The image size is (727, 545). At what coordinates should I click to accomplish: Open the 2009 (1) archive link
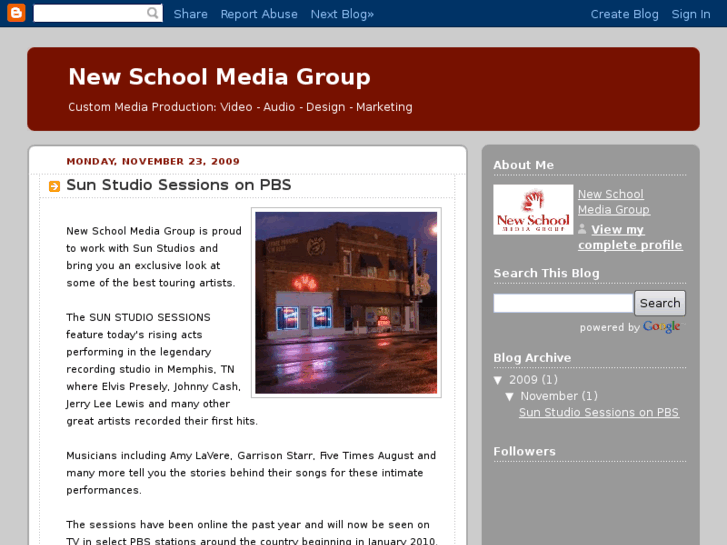(x=533, y=379)
